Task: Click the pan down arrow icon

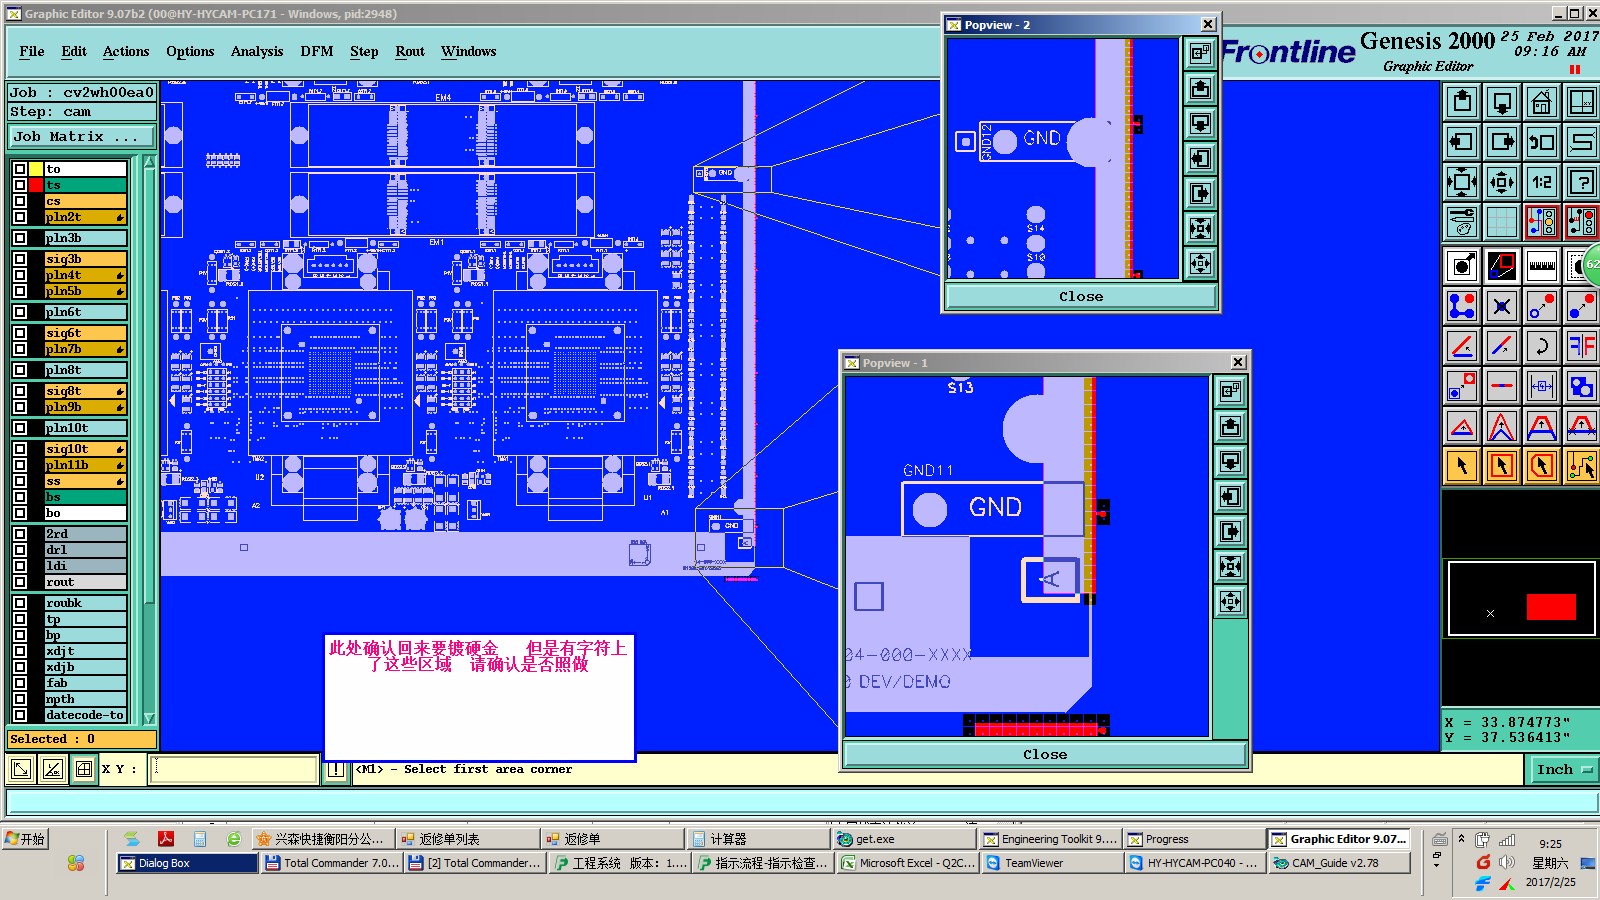Action: pyautogui.click(x=1502, y=102)
